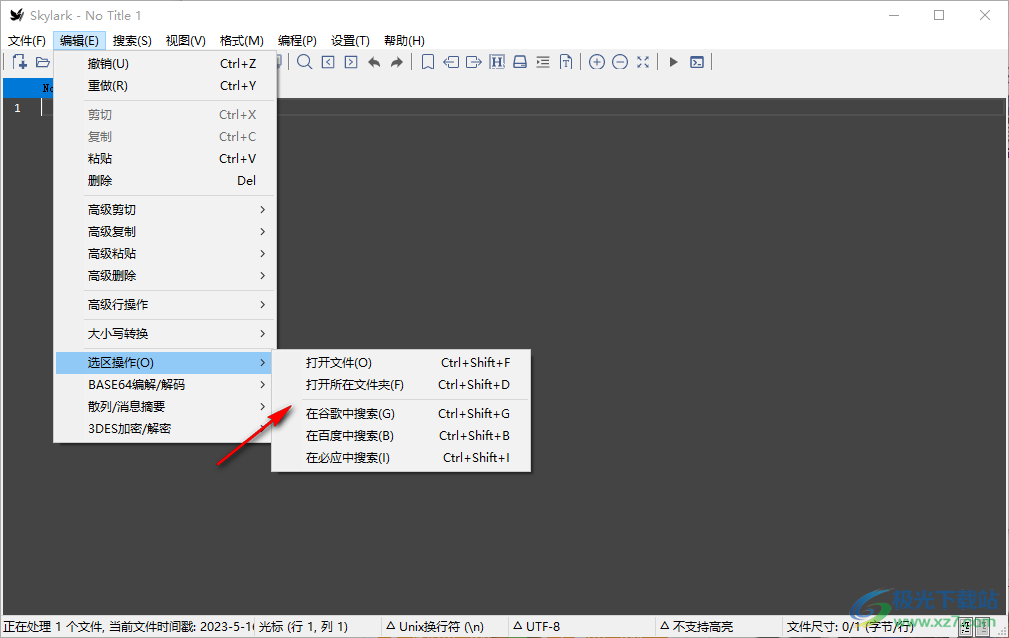Select 打开所在文件夹(F) in the submenu
Screen dimensions: 1009x638
point(401,384)
